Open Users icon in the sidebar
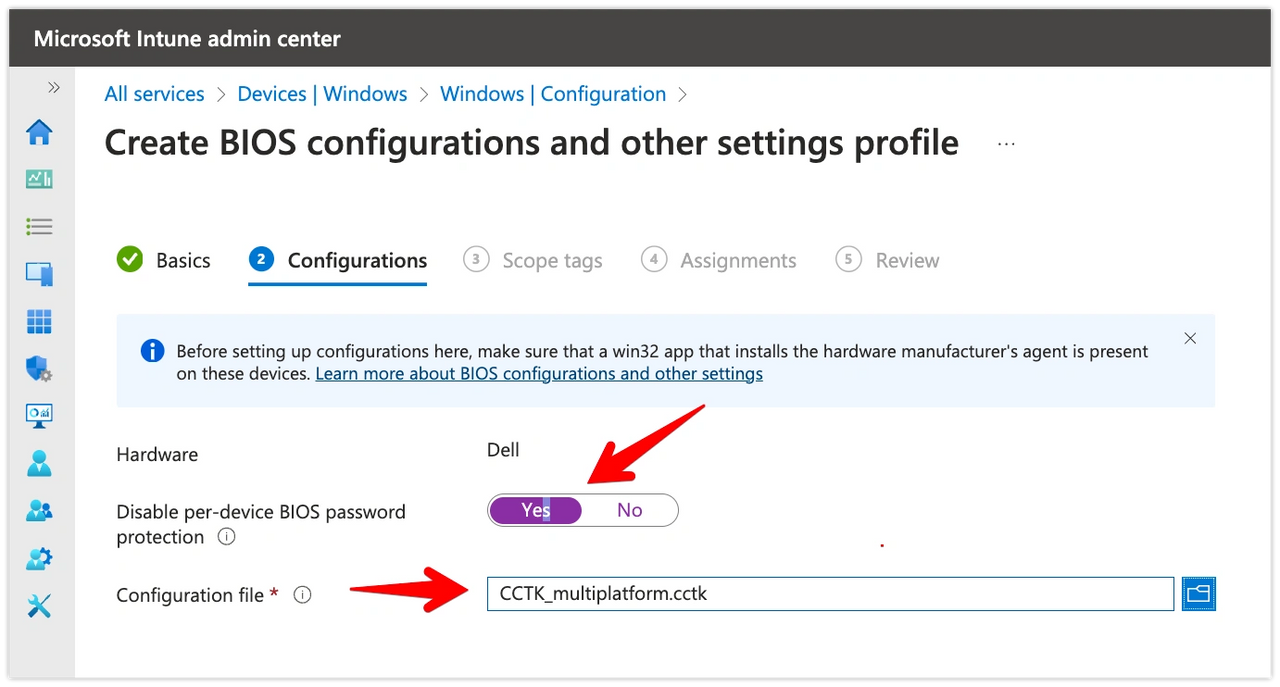Image resolution: width=1280 pixels, height=687 pixels. (39, 464)
